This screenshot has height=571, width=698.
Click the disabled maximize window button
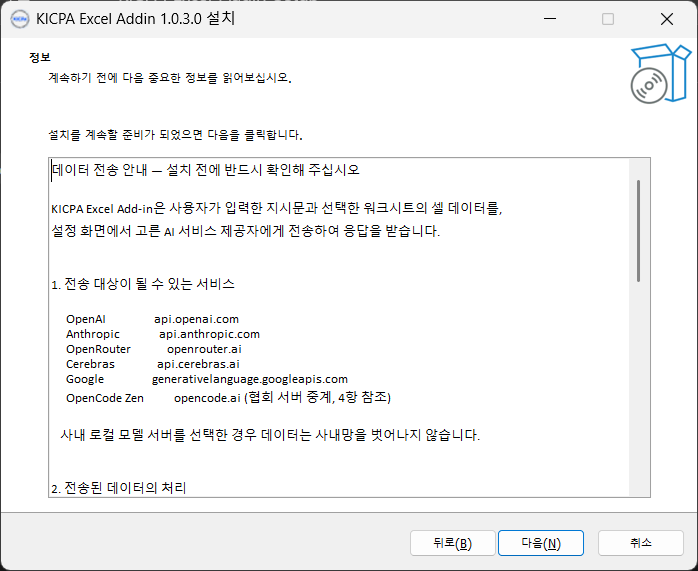(x=608, y=19)
